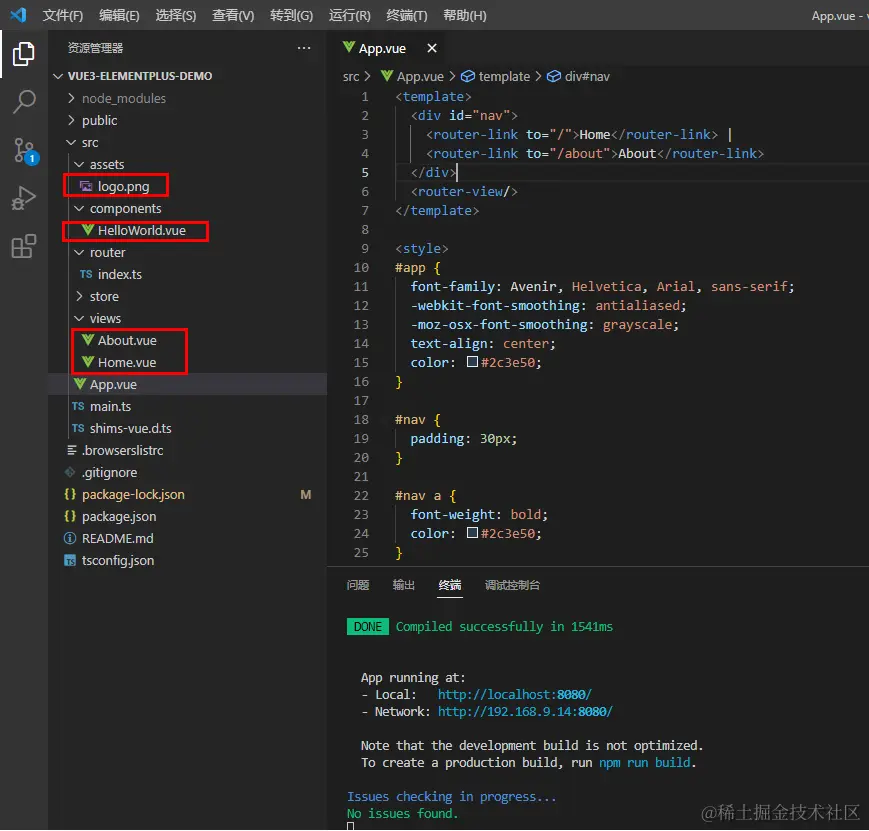
Task: Collapse the views folder
Action: 79,318
